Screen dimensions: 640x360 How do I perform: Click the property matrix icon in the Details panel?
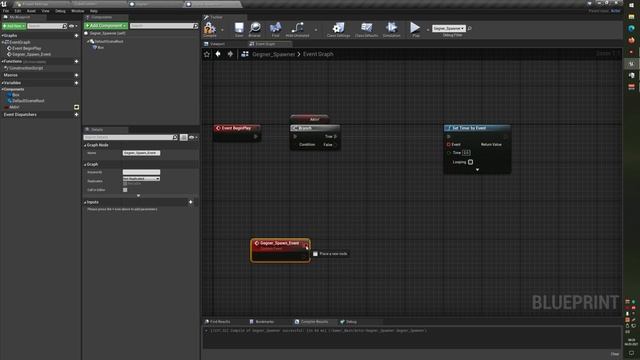pos(184,138)
